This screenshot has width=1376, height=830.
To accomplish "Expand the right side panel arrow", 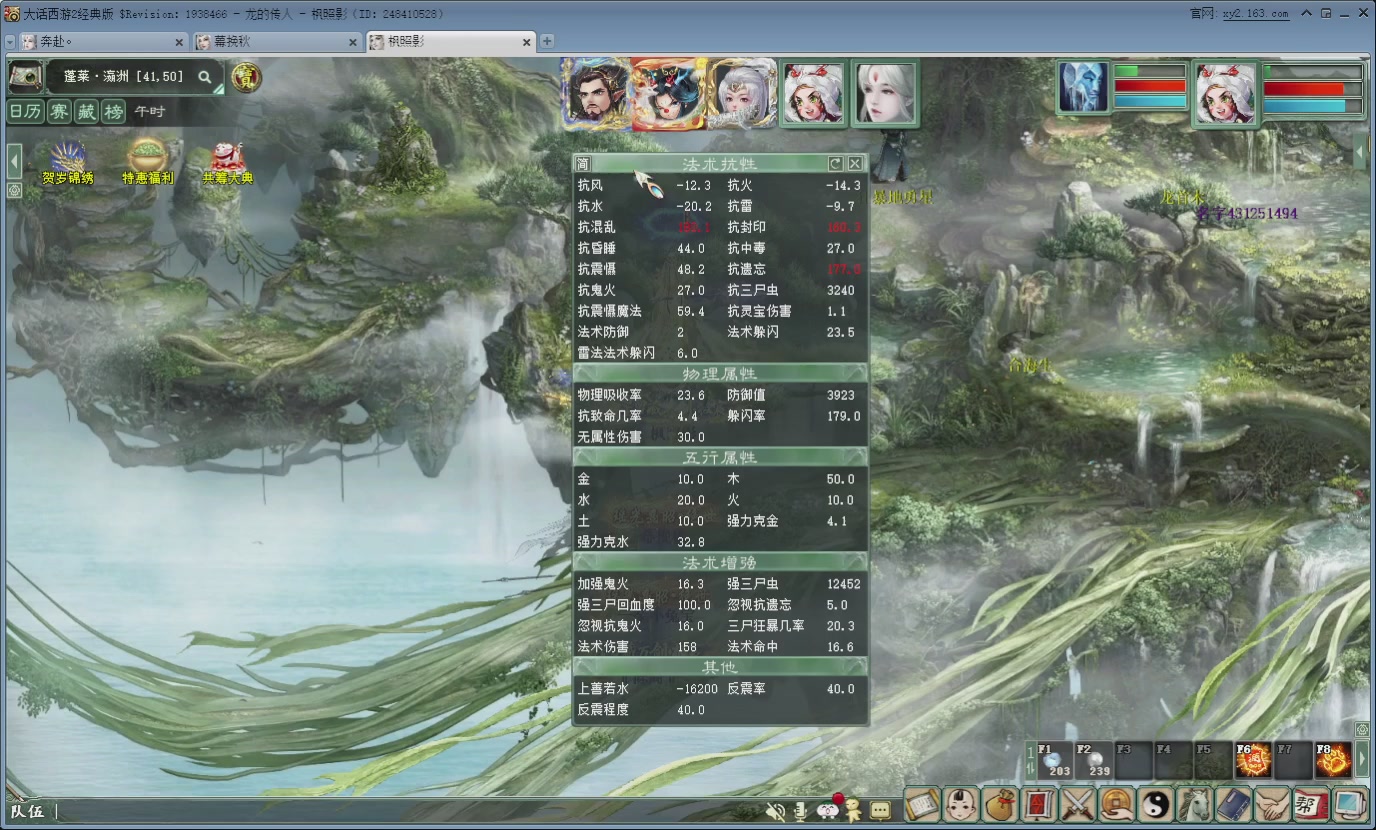I will (x=1362, y=153).
